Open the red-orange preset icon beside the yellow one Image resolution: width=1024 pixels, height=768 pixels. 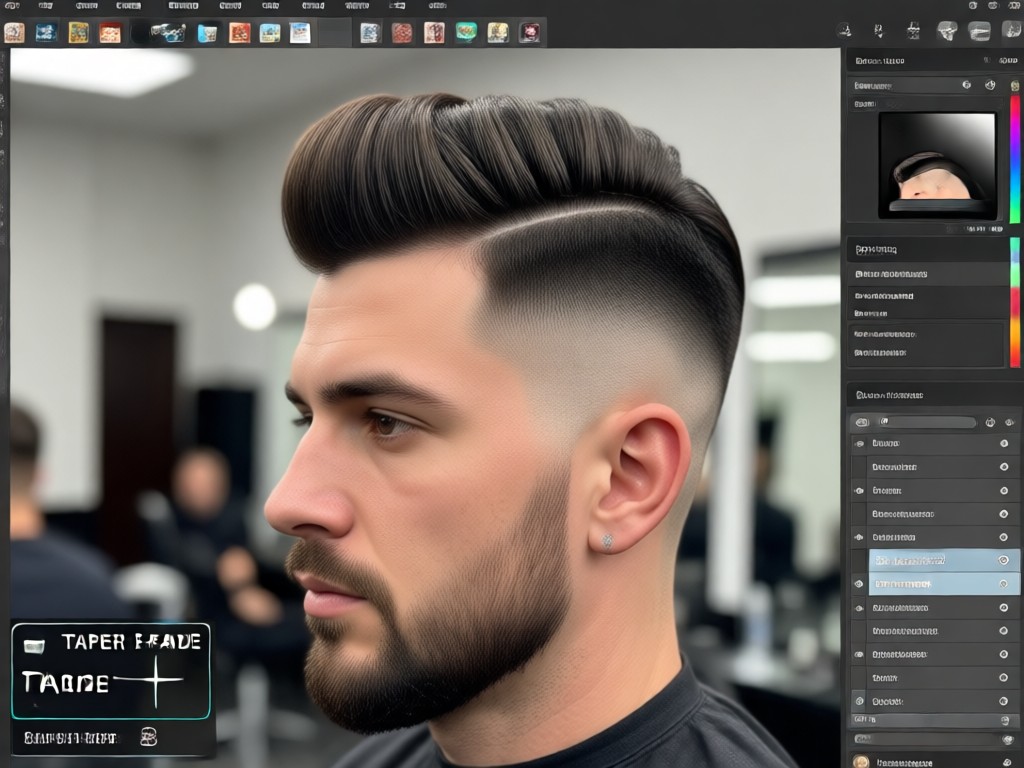[110, 33]
